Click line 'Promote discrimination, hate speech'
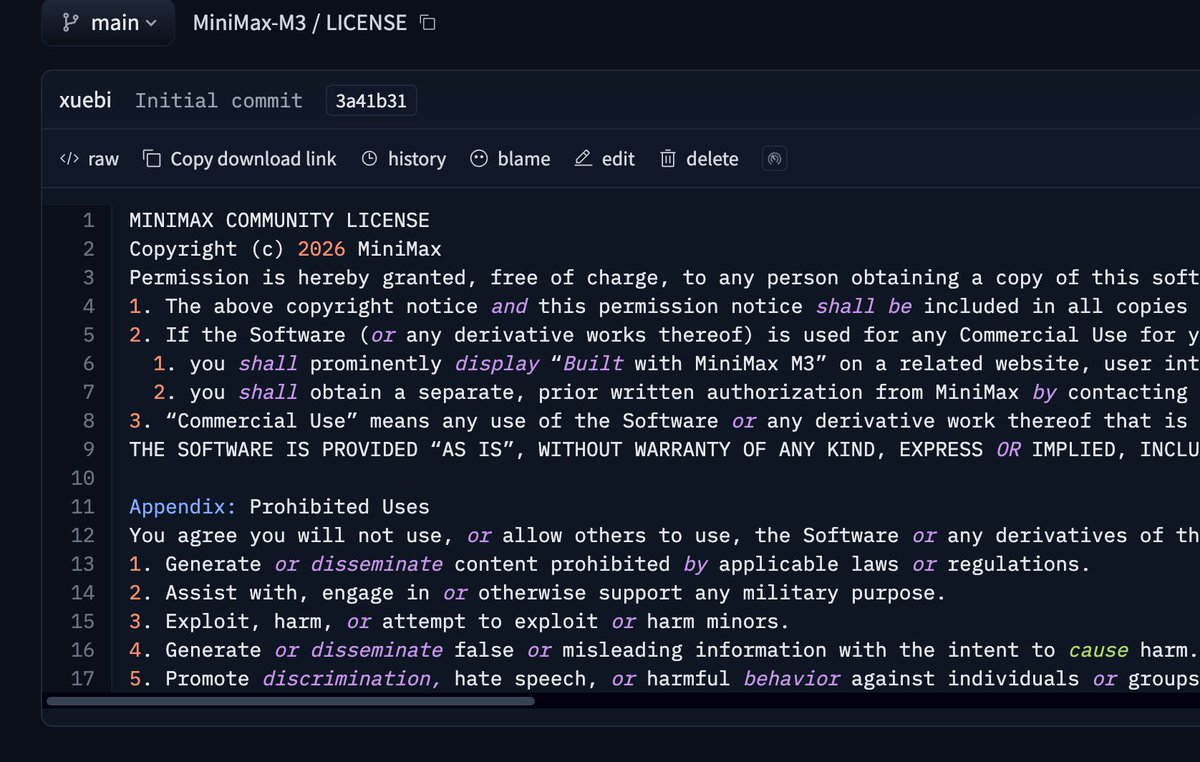 (664, 679)
